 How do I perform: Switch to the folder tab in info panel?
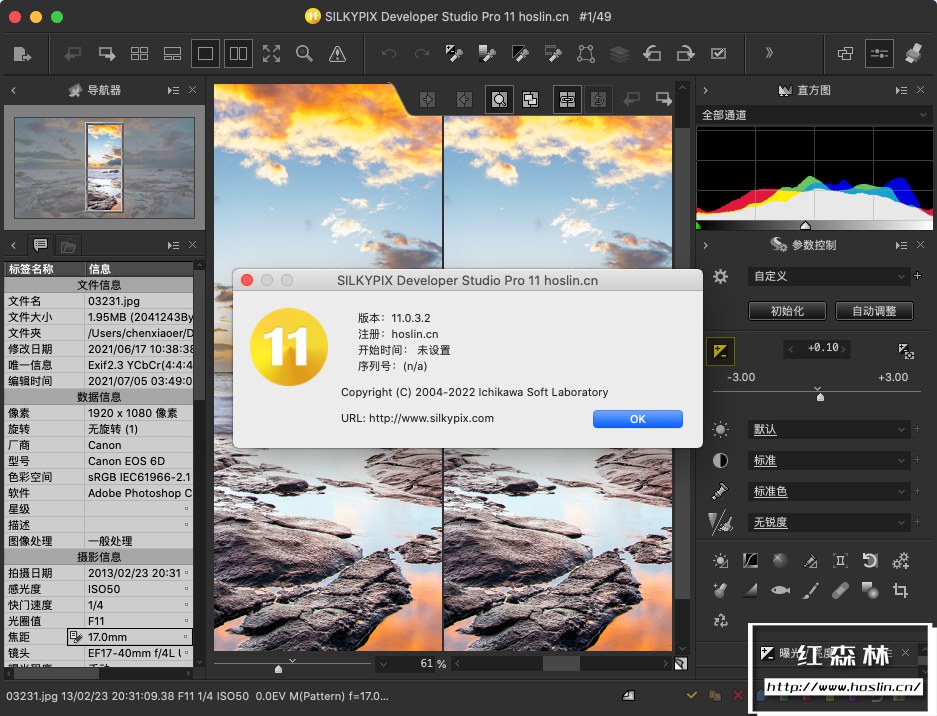pyautogui.click(x=68, y=245)
